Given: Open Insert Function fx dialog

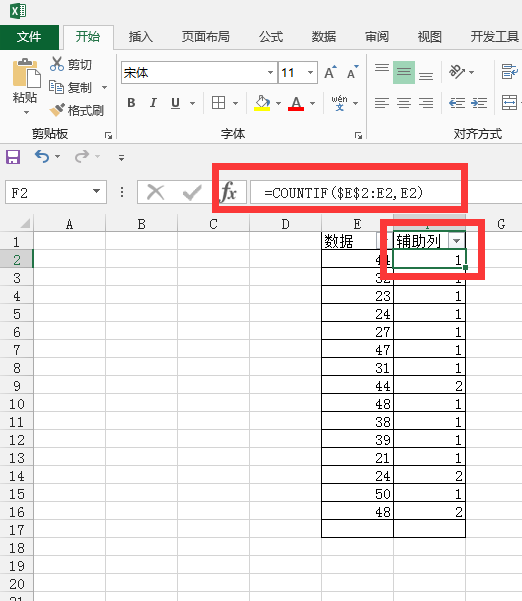Looking at the screenshot, I should tap(229, 192).
